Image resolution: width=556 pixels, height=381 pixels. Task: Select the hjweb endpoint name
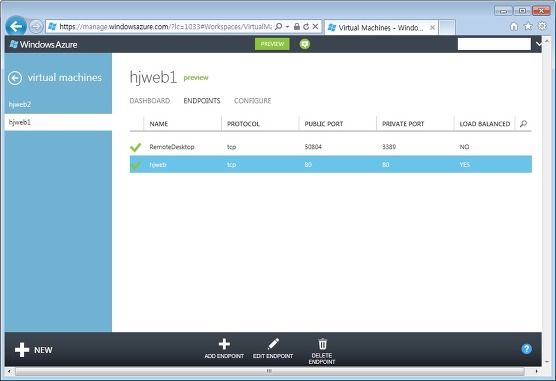pos(158,165)
